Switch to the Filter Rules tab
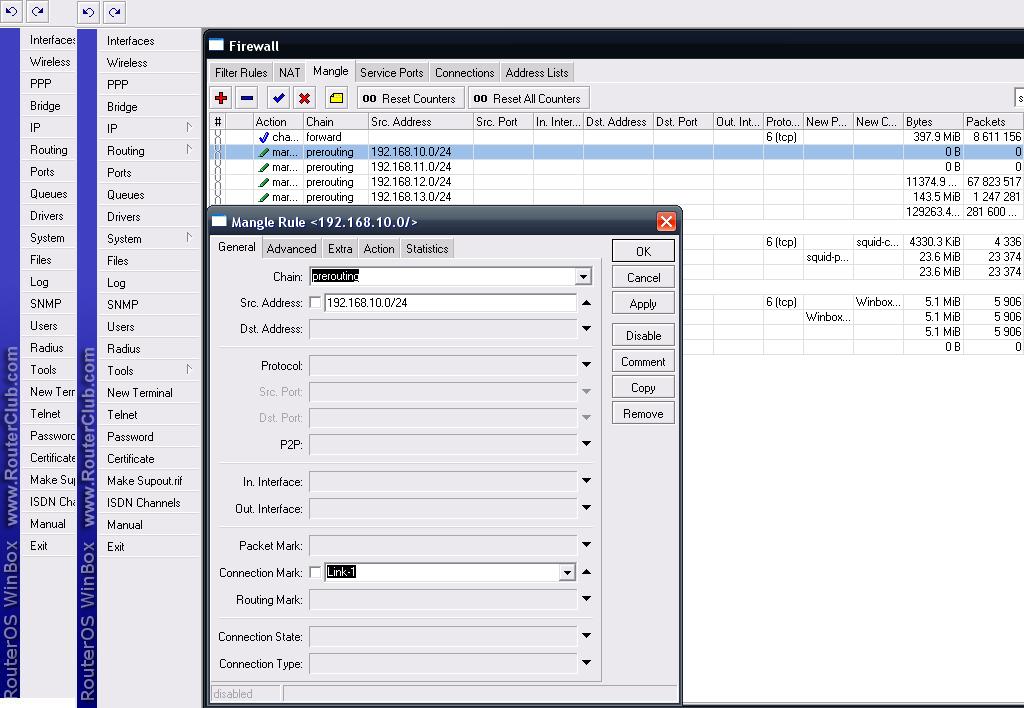Image resolution: width=1024 pixels, height=708 pixels. 241,72
